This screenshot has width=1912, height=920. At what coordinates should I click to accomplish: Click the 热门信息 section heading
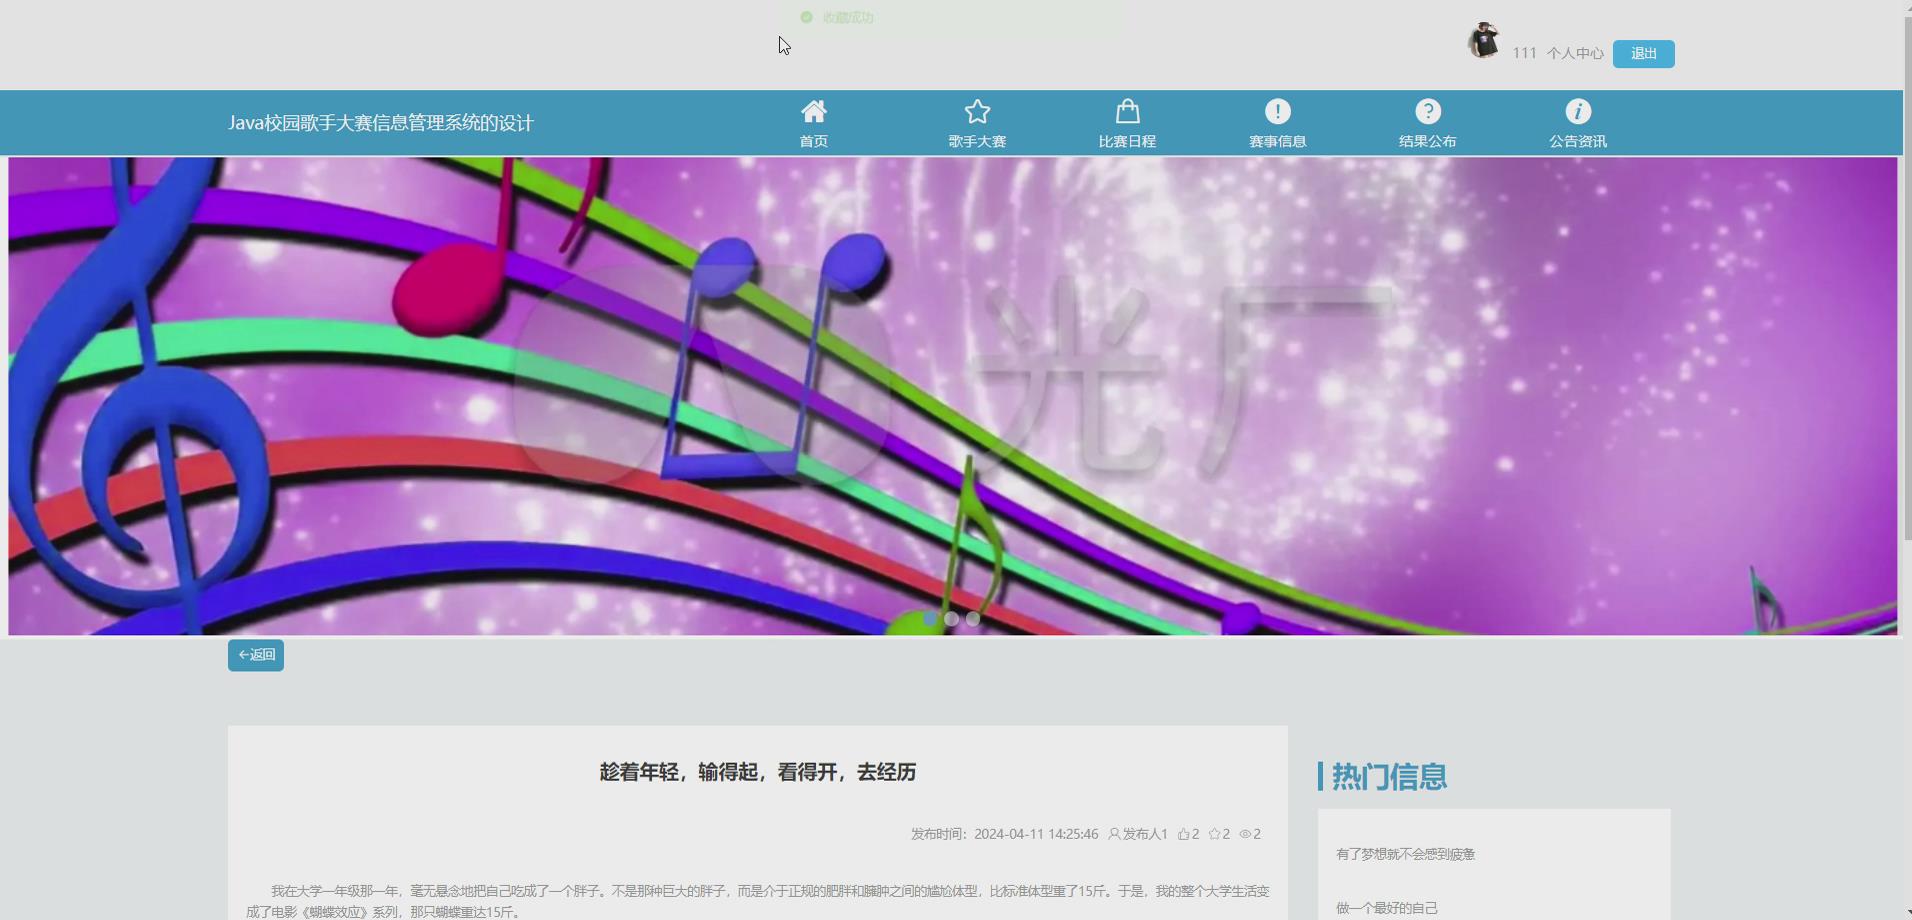1389,776
